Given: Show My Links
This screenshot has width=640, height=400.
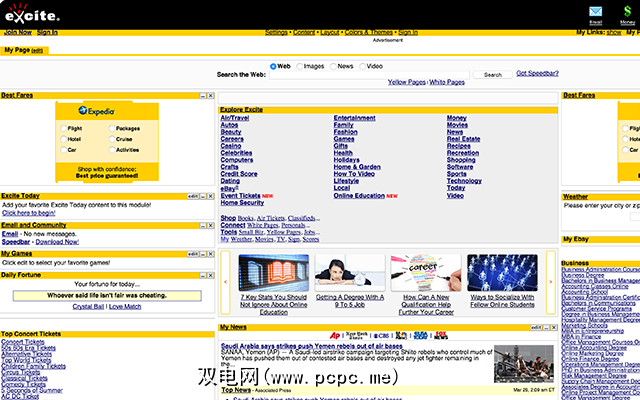Looking at the screenshot, I should [614, 33].
